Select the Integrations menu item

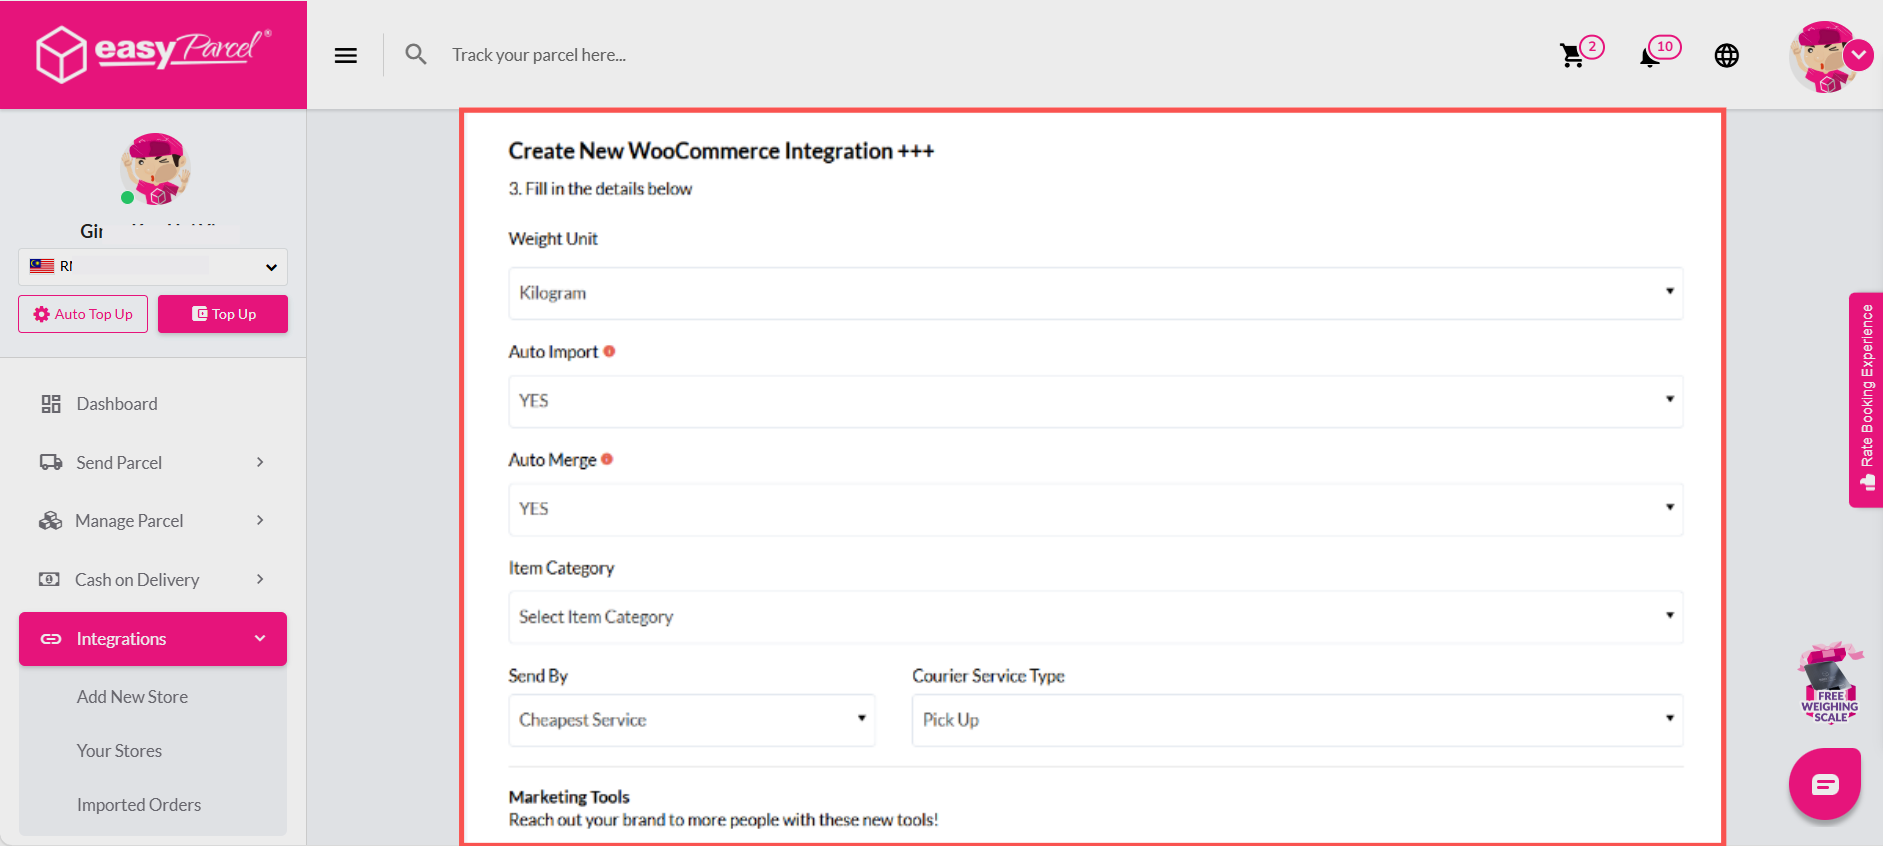click(x=153, y=639)
